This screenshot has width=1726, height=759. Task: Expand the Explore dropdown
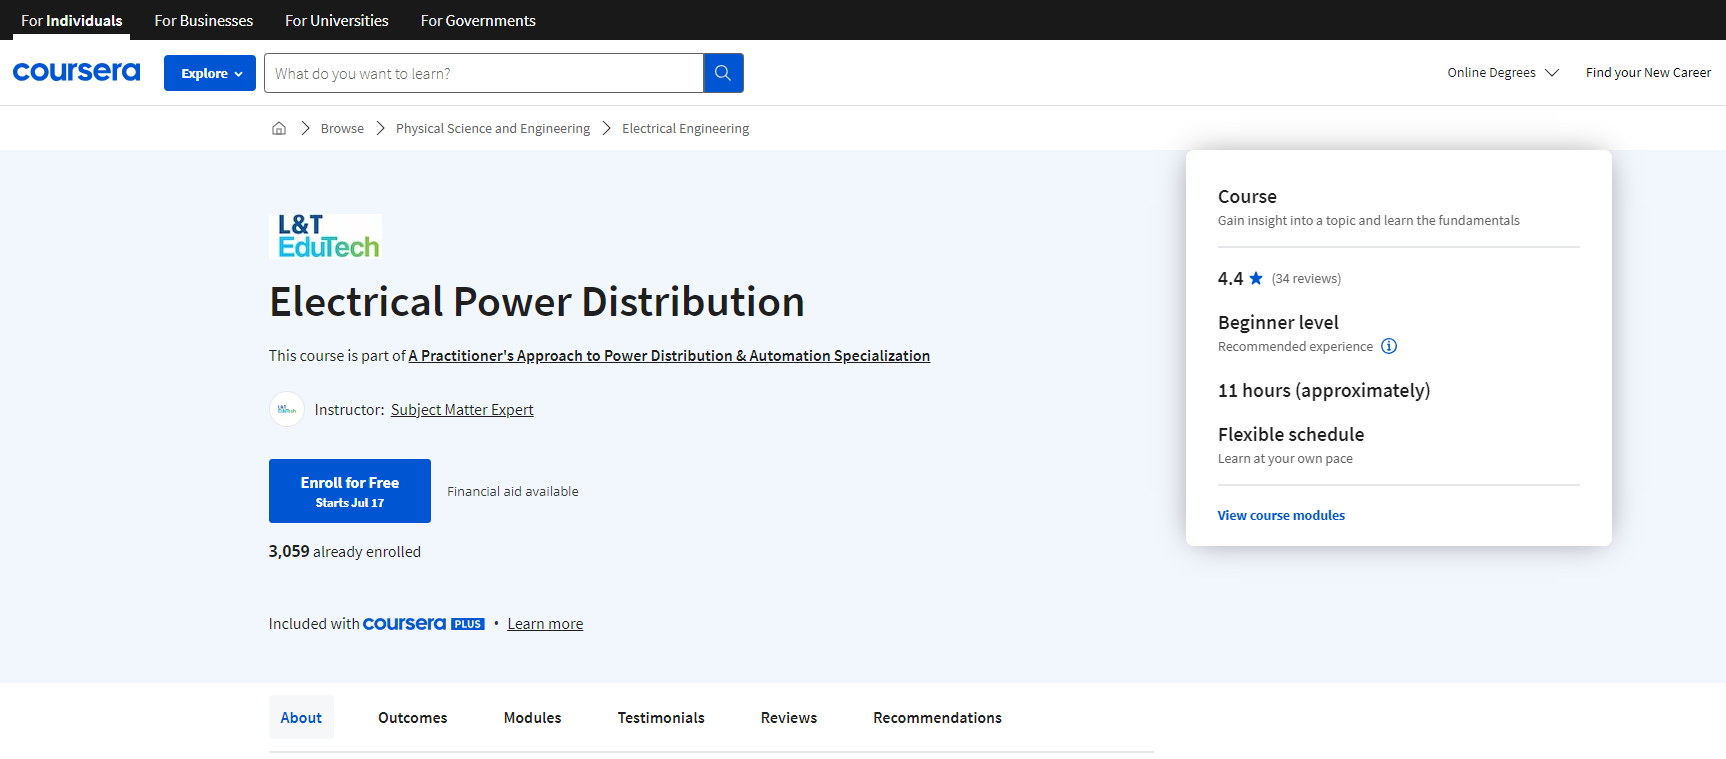click(x=210, y=73)
